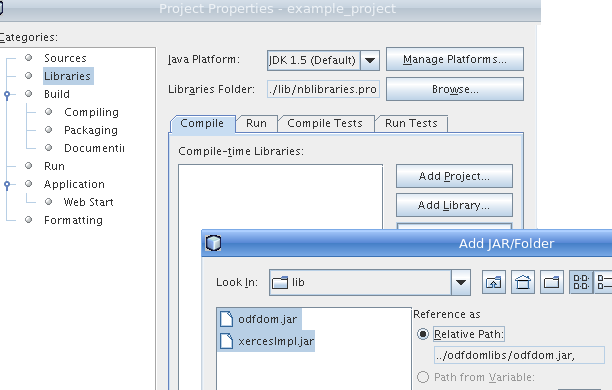Select Build category
The image size is (612, 390).
(x=57, y=94)
